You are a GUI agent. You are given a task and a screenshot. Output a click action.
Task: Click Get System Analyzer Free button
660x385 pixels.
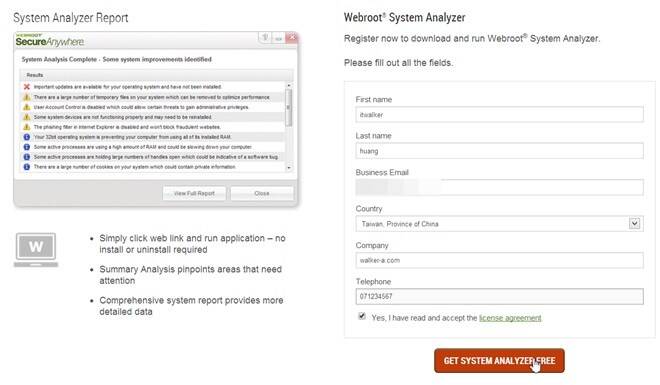(x=499, y=361)
